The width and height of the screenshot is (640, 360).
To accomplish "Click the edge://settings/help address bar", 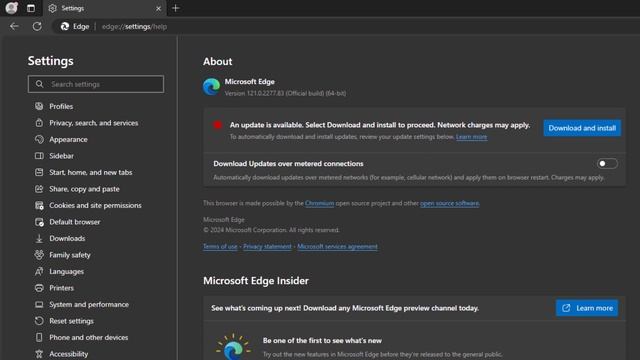I will tap(134, 27).
